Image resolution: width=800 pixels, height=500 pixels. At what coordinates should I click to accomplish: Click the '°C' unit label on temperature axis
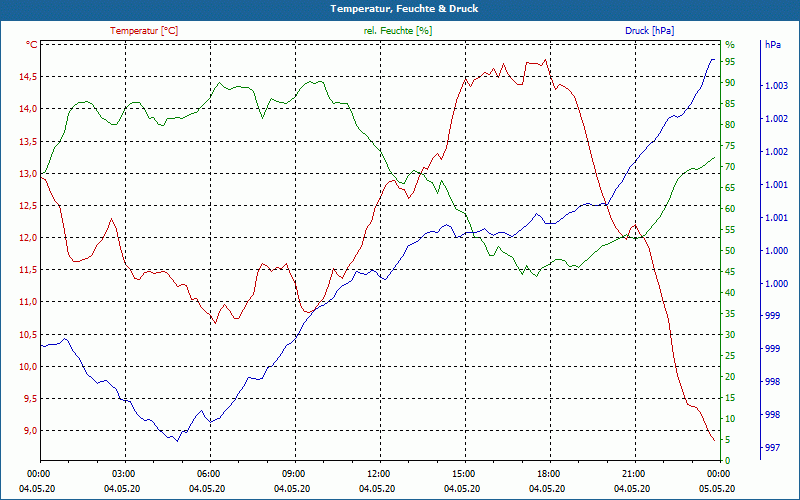[x=32, y=45]
